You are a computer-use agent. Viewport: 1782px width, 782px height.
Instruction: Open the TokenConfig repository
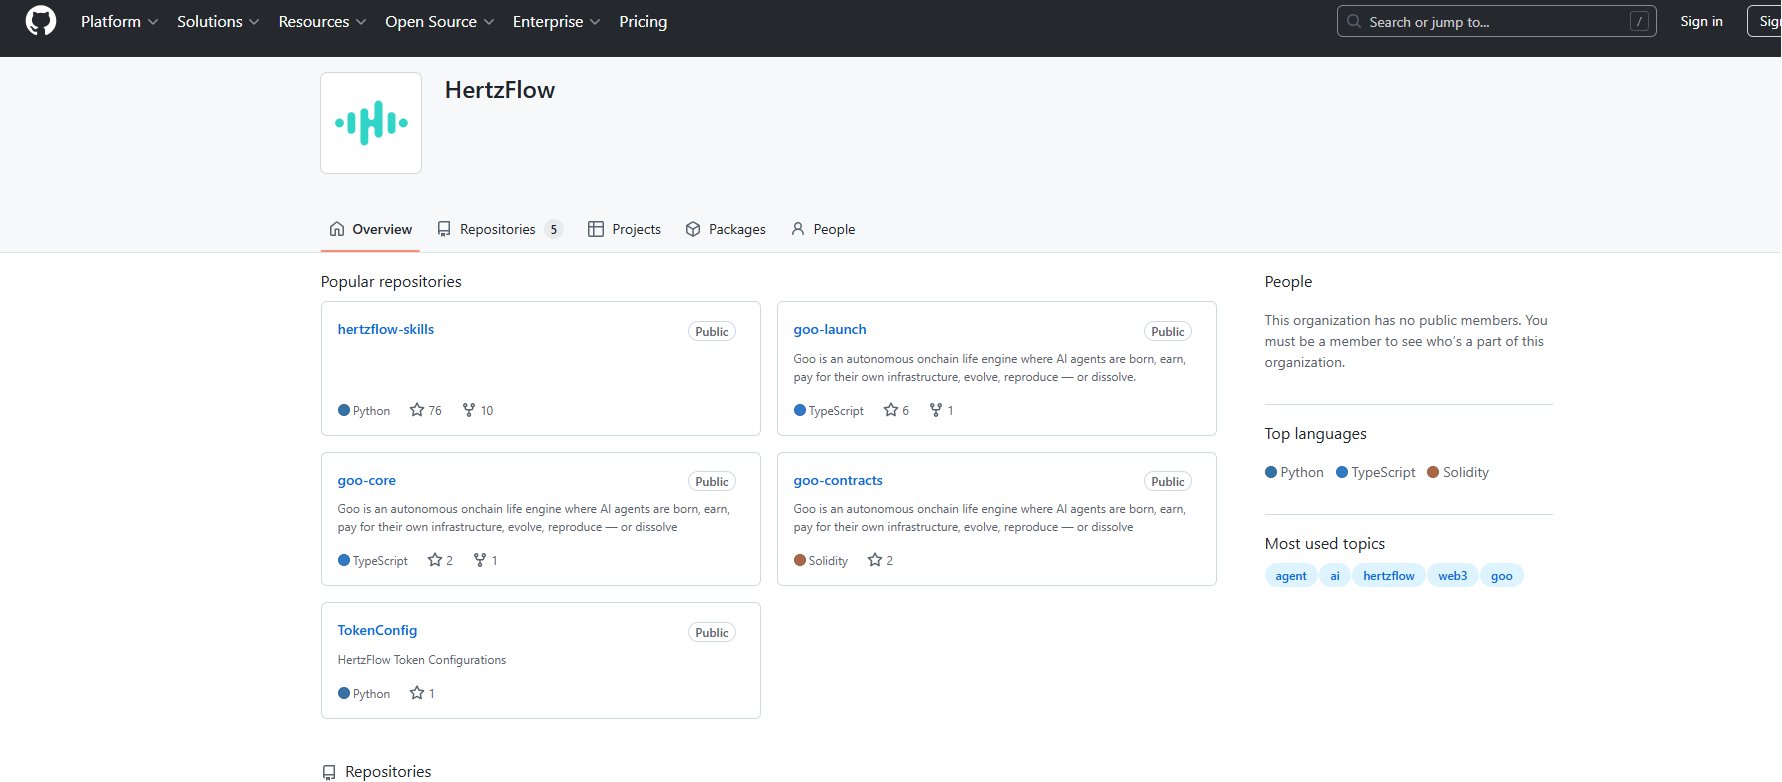(x=377, y=630)
